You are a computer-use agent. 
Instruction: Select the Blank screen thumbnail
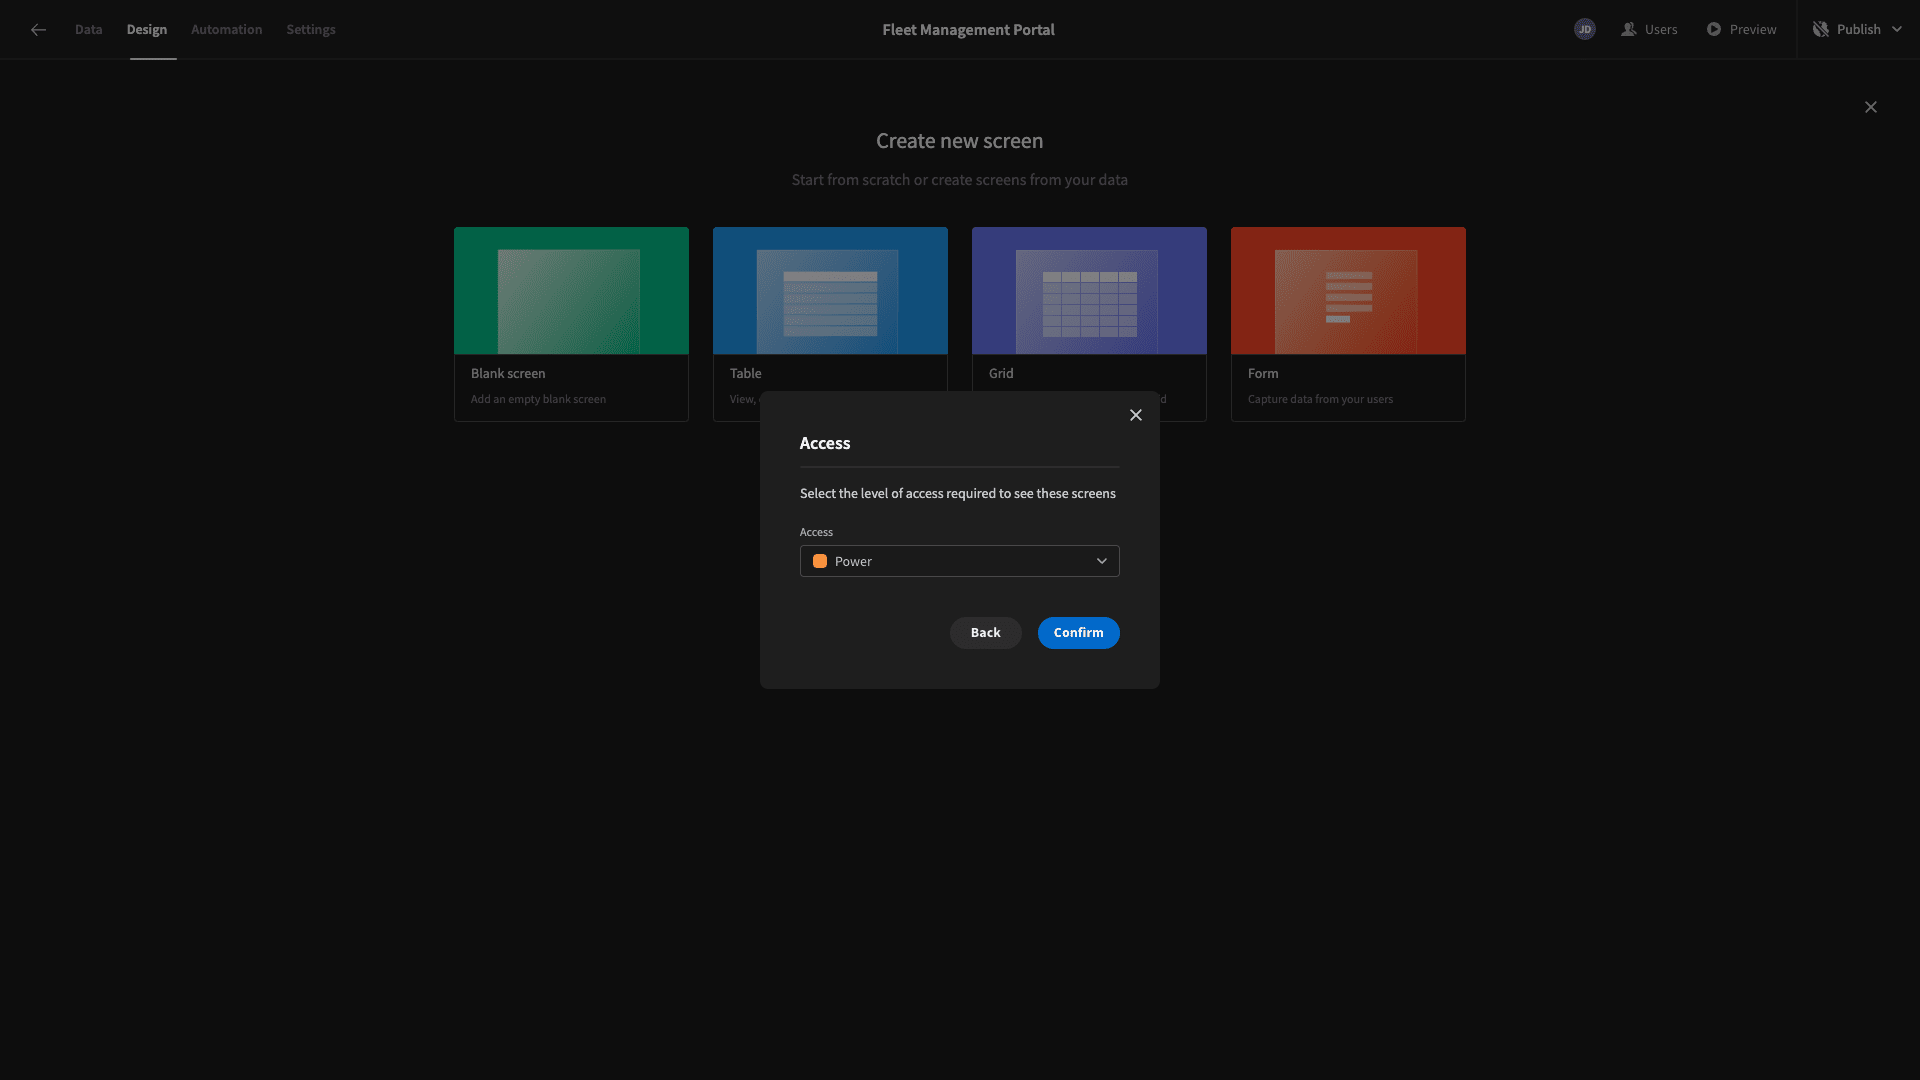click(x=571, y=291)
